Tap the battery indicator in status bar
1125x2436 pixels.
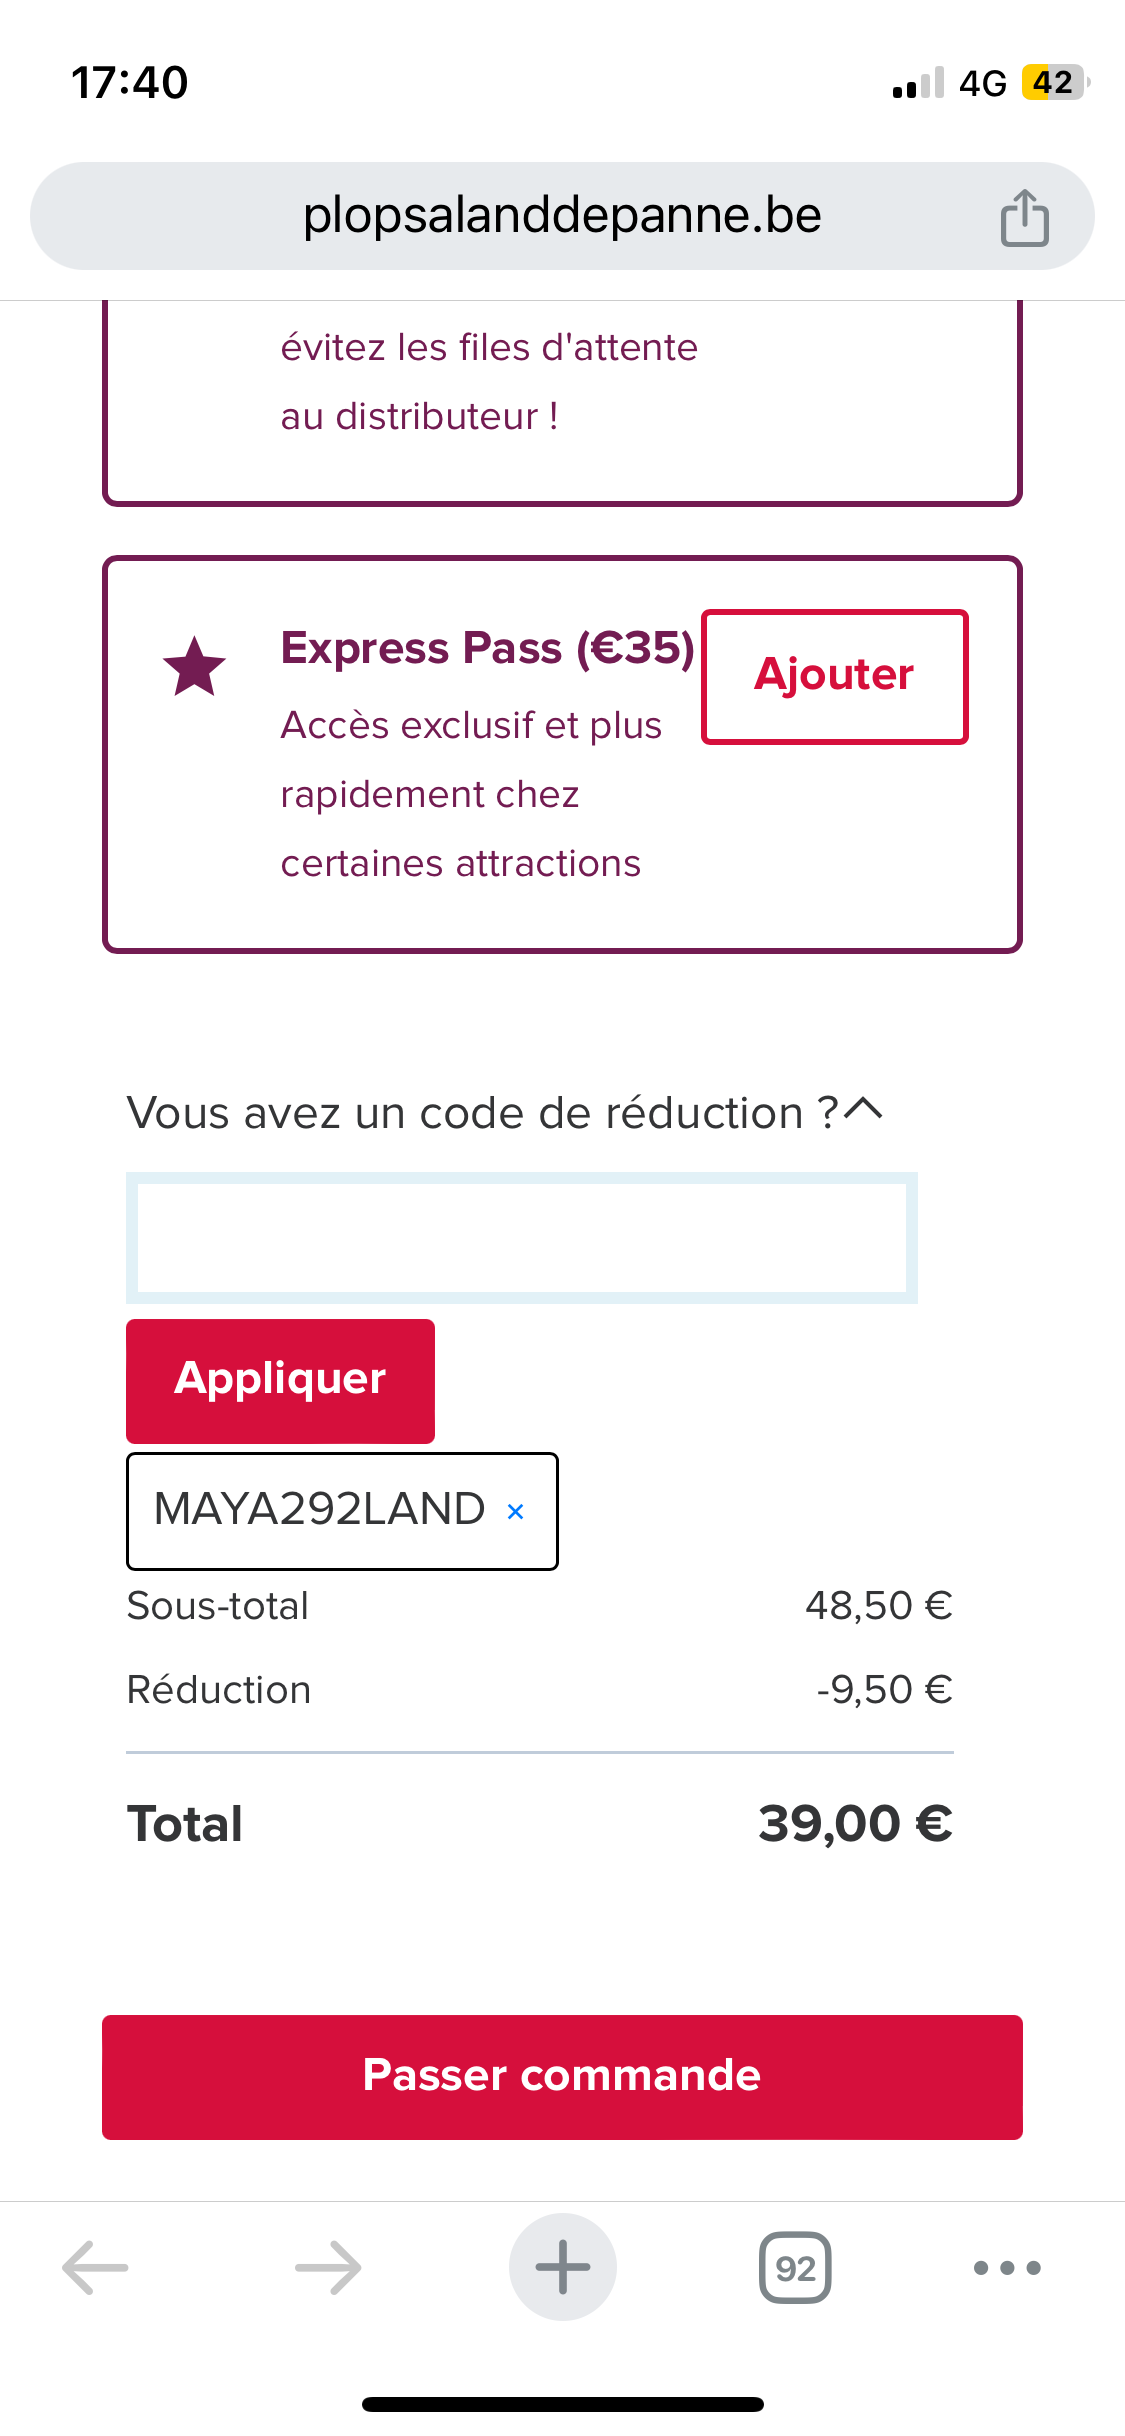click(x=1054, y=82)
